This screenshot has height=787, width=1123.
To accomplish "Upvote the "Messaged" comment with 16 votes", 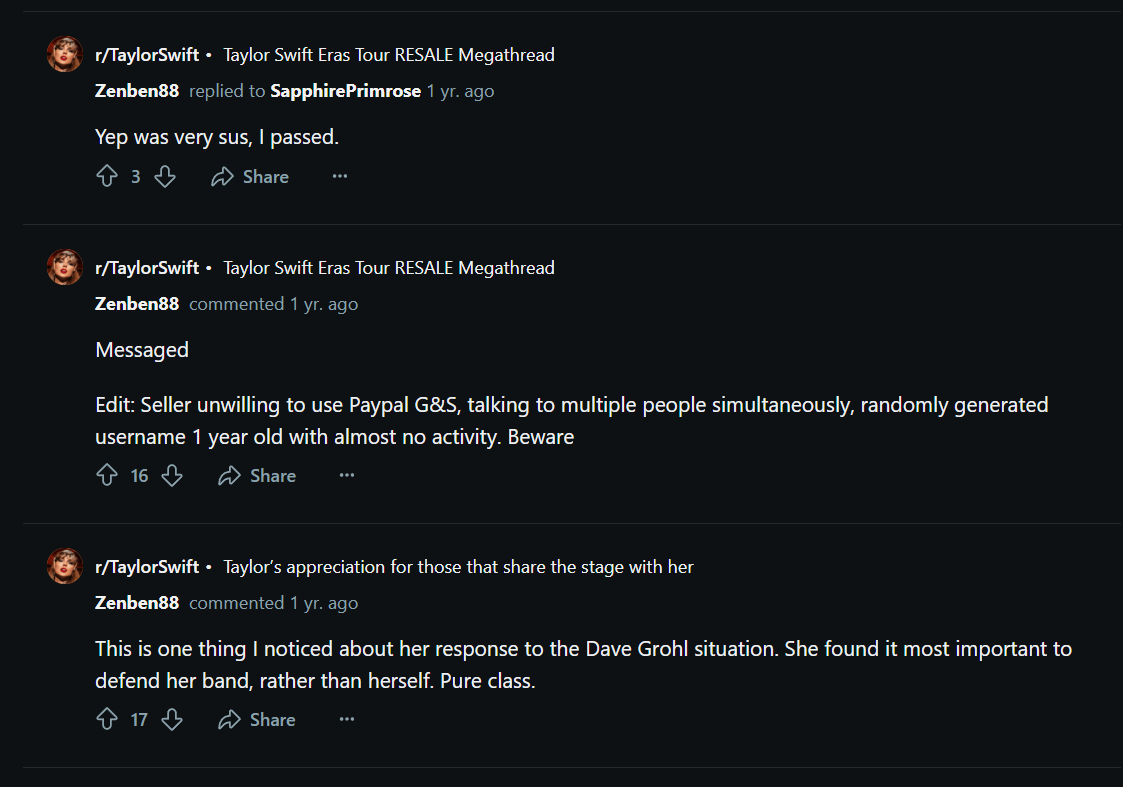I will (107, 476).
